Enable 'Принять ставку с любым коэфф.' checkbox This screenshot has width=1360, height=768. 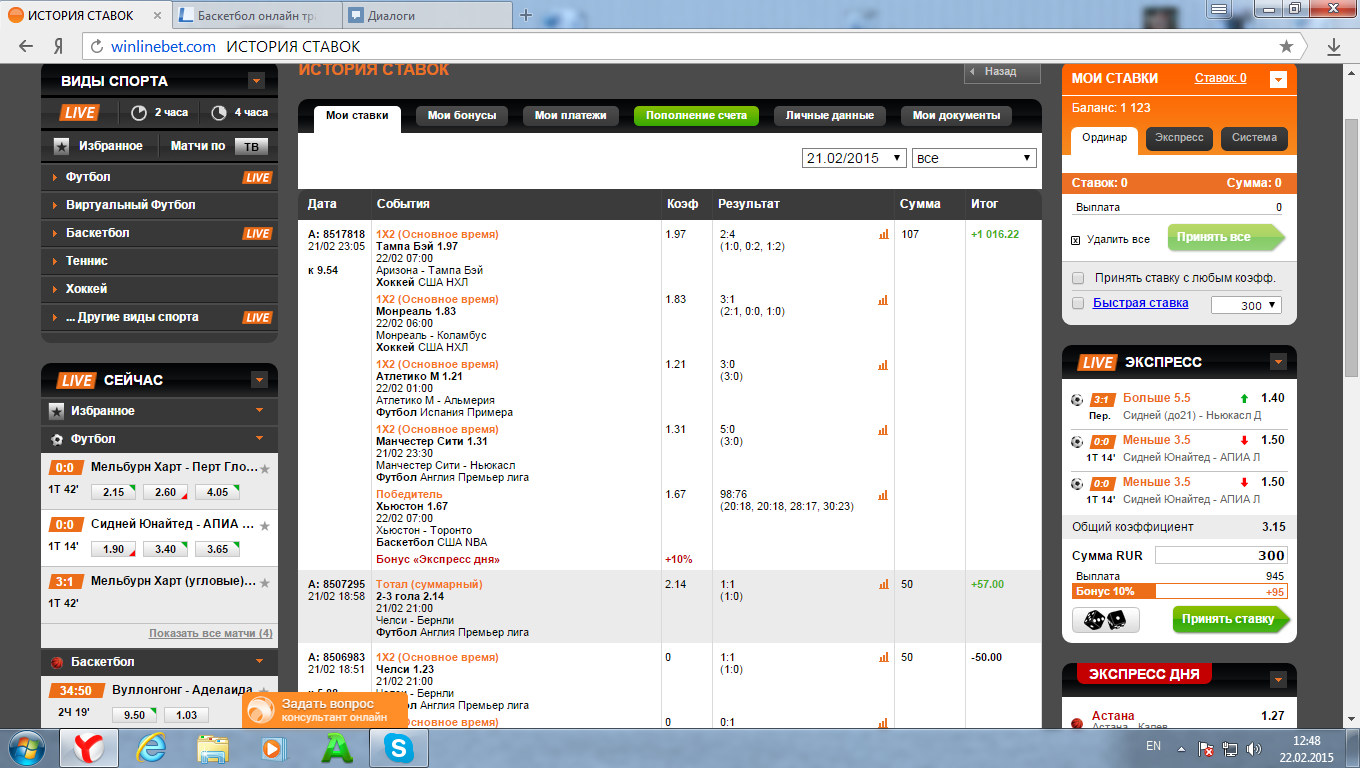click(1078, 278)
